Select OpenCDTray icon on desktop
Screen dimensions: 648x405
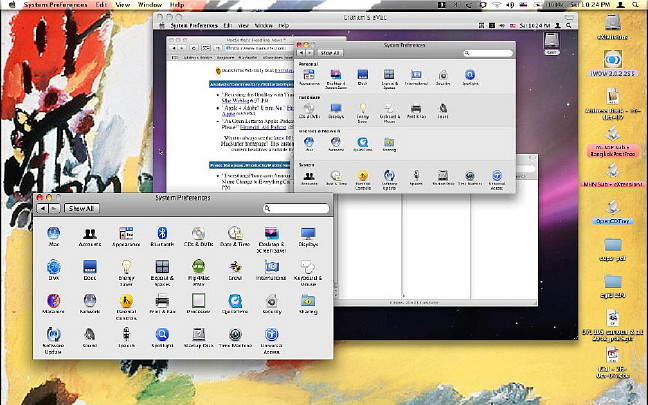click(612, 212)
